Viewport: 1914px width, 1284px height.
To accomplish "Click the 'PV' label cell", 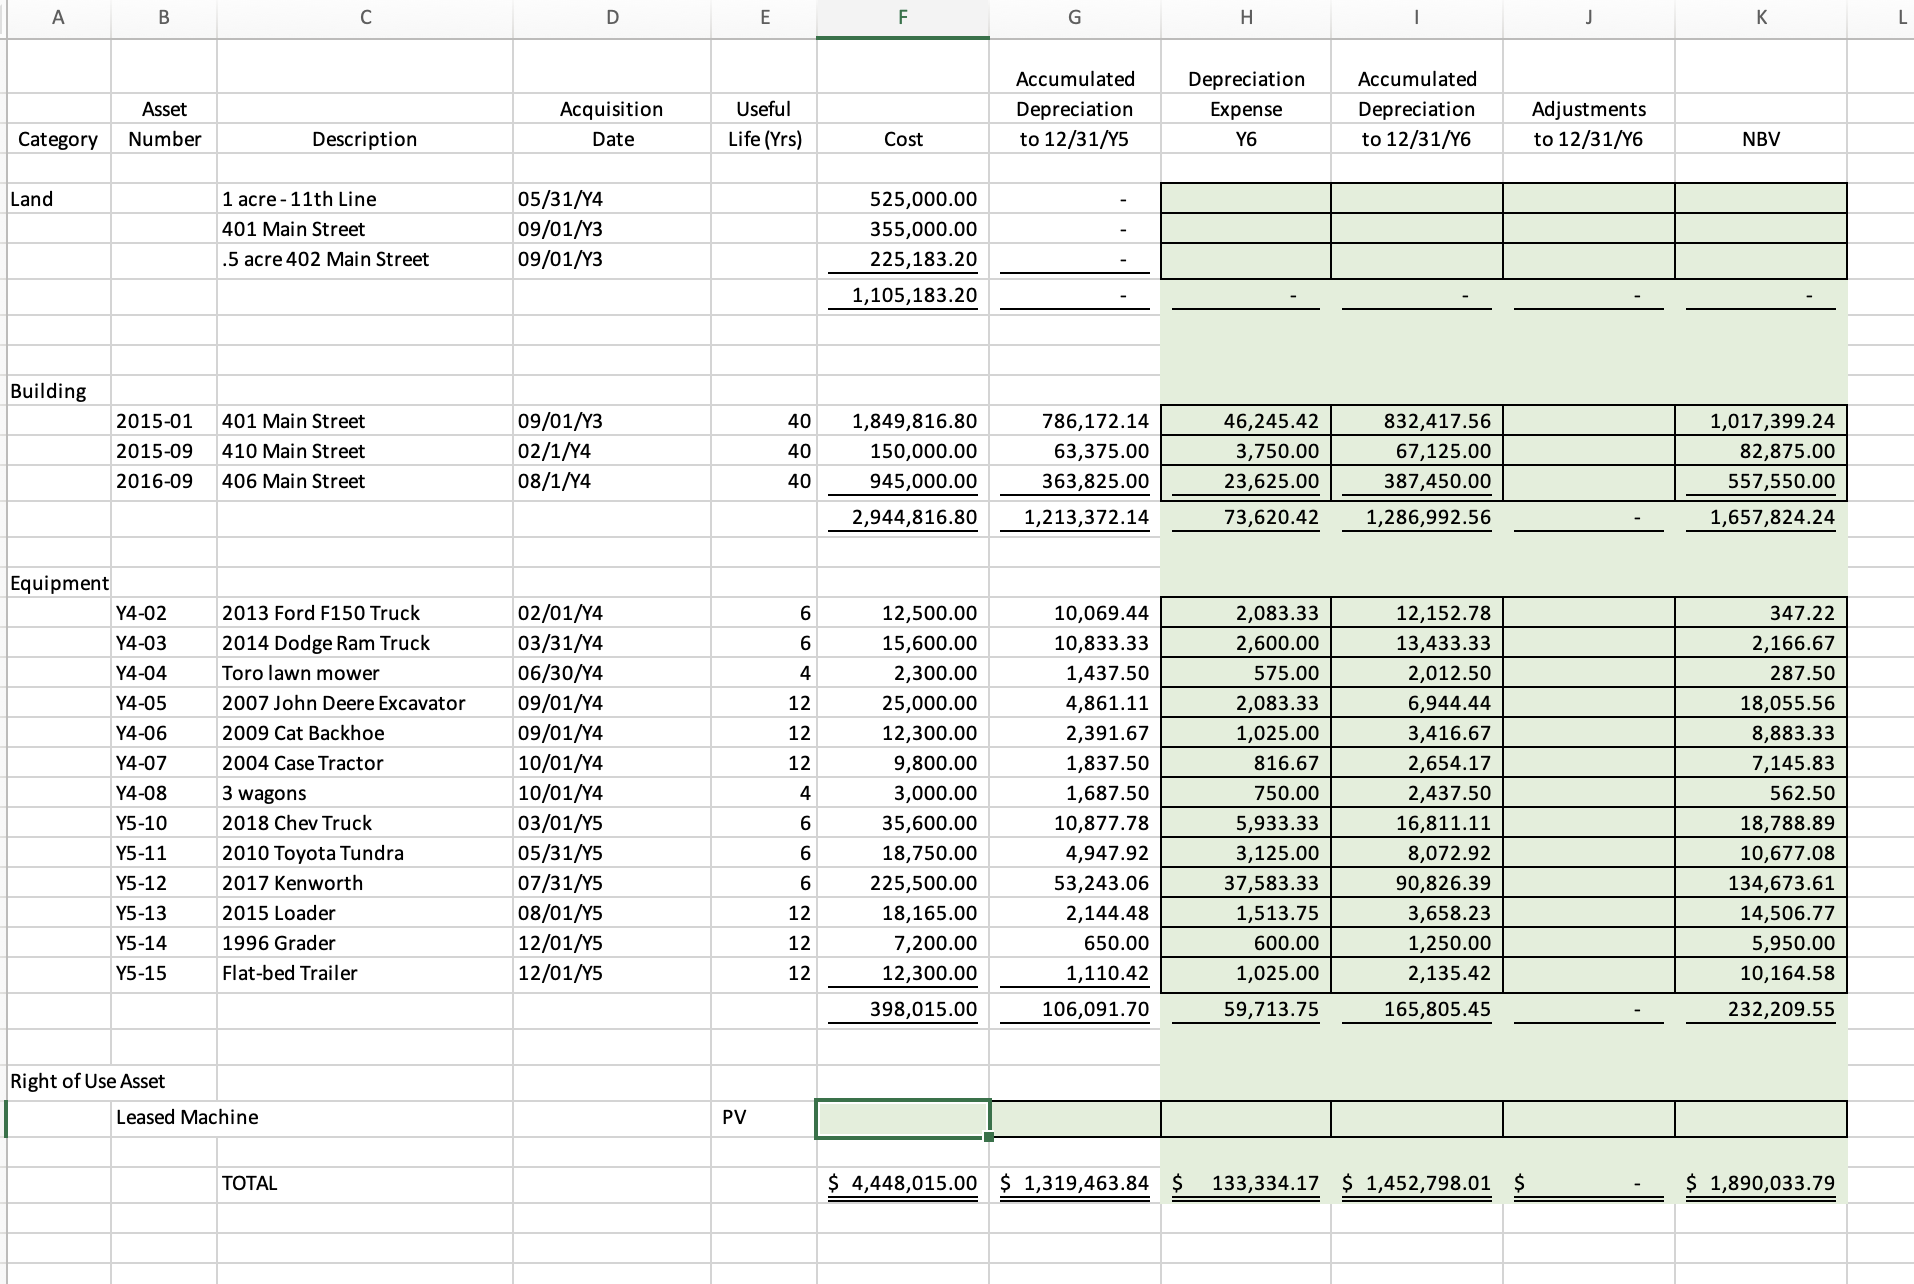I will coord(764,1118).
